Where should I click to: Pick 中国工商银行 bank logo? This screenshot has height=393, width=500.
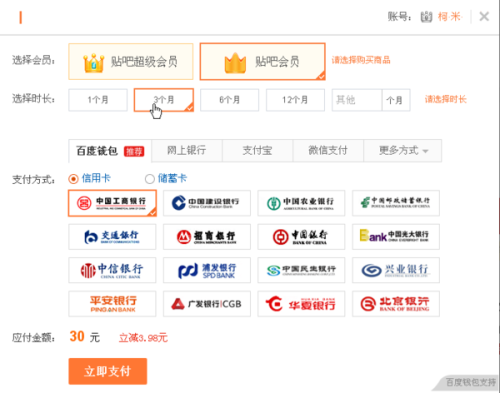(112, 203)
